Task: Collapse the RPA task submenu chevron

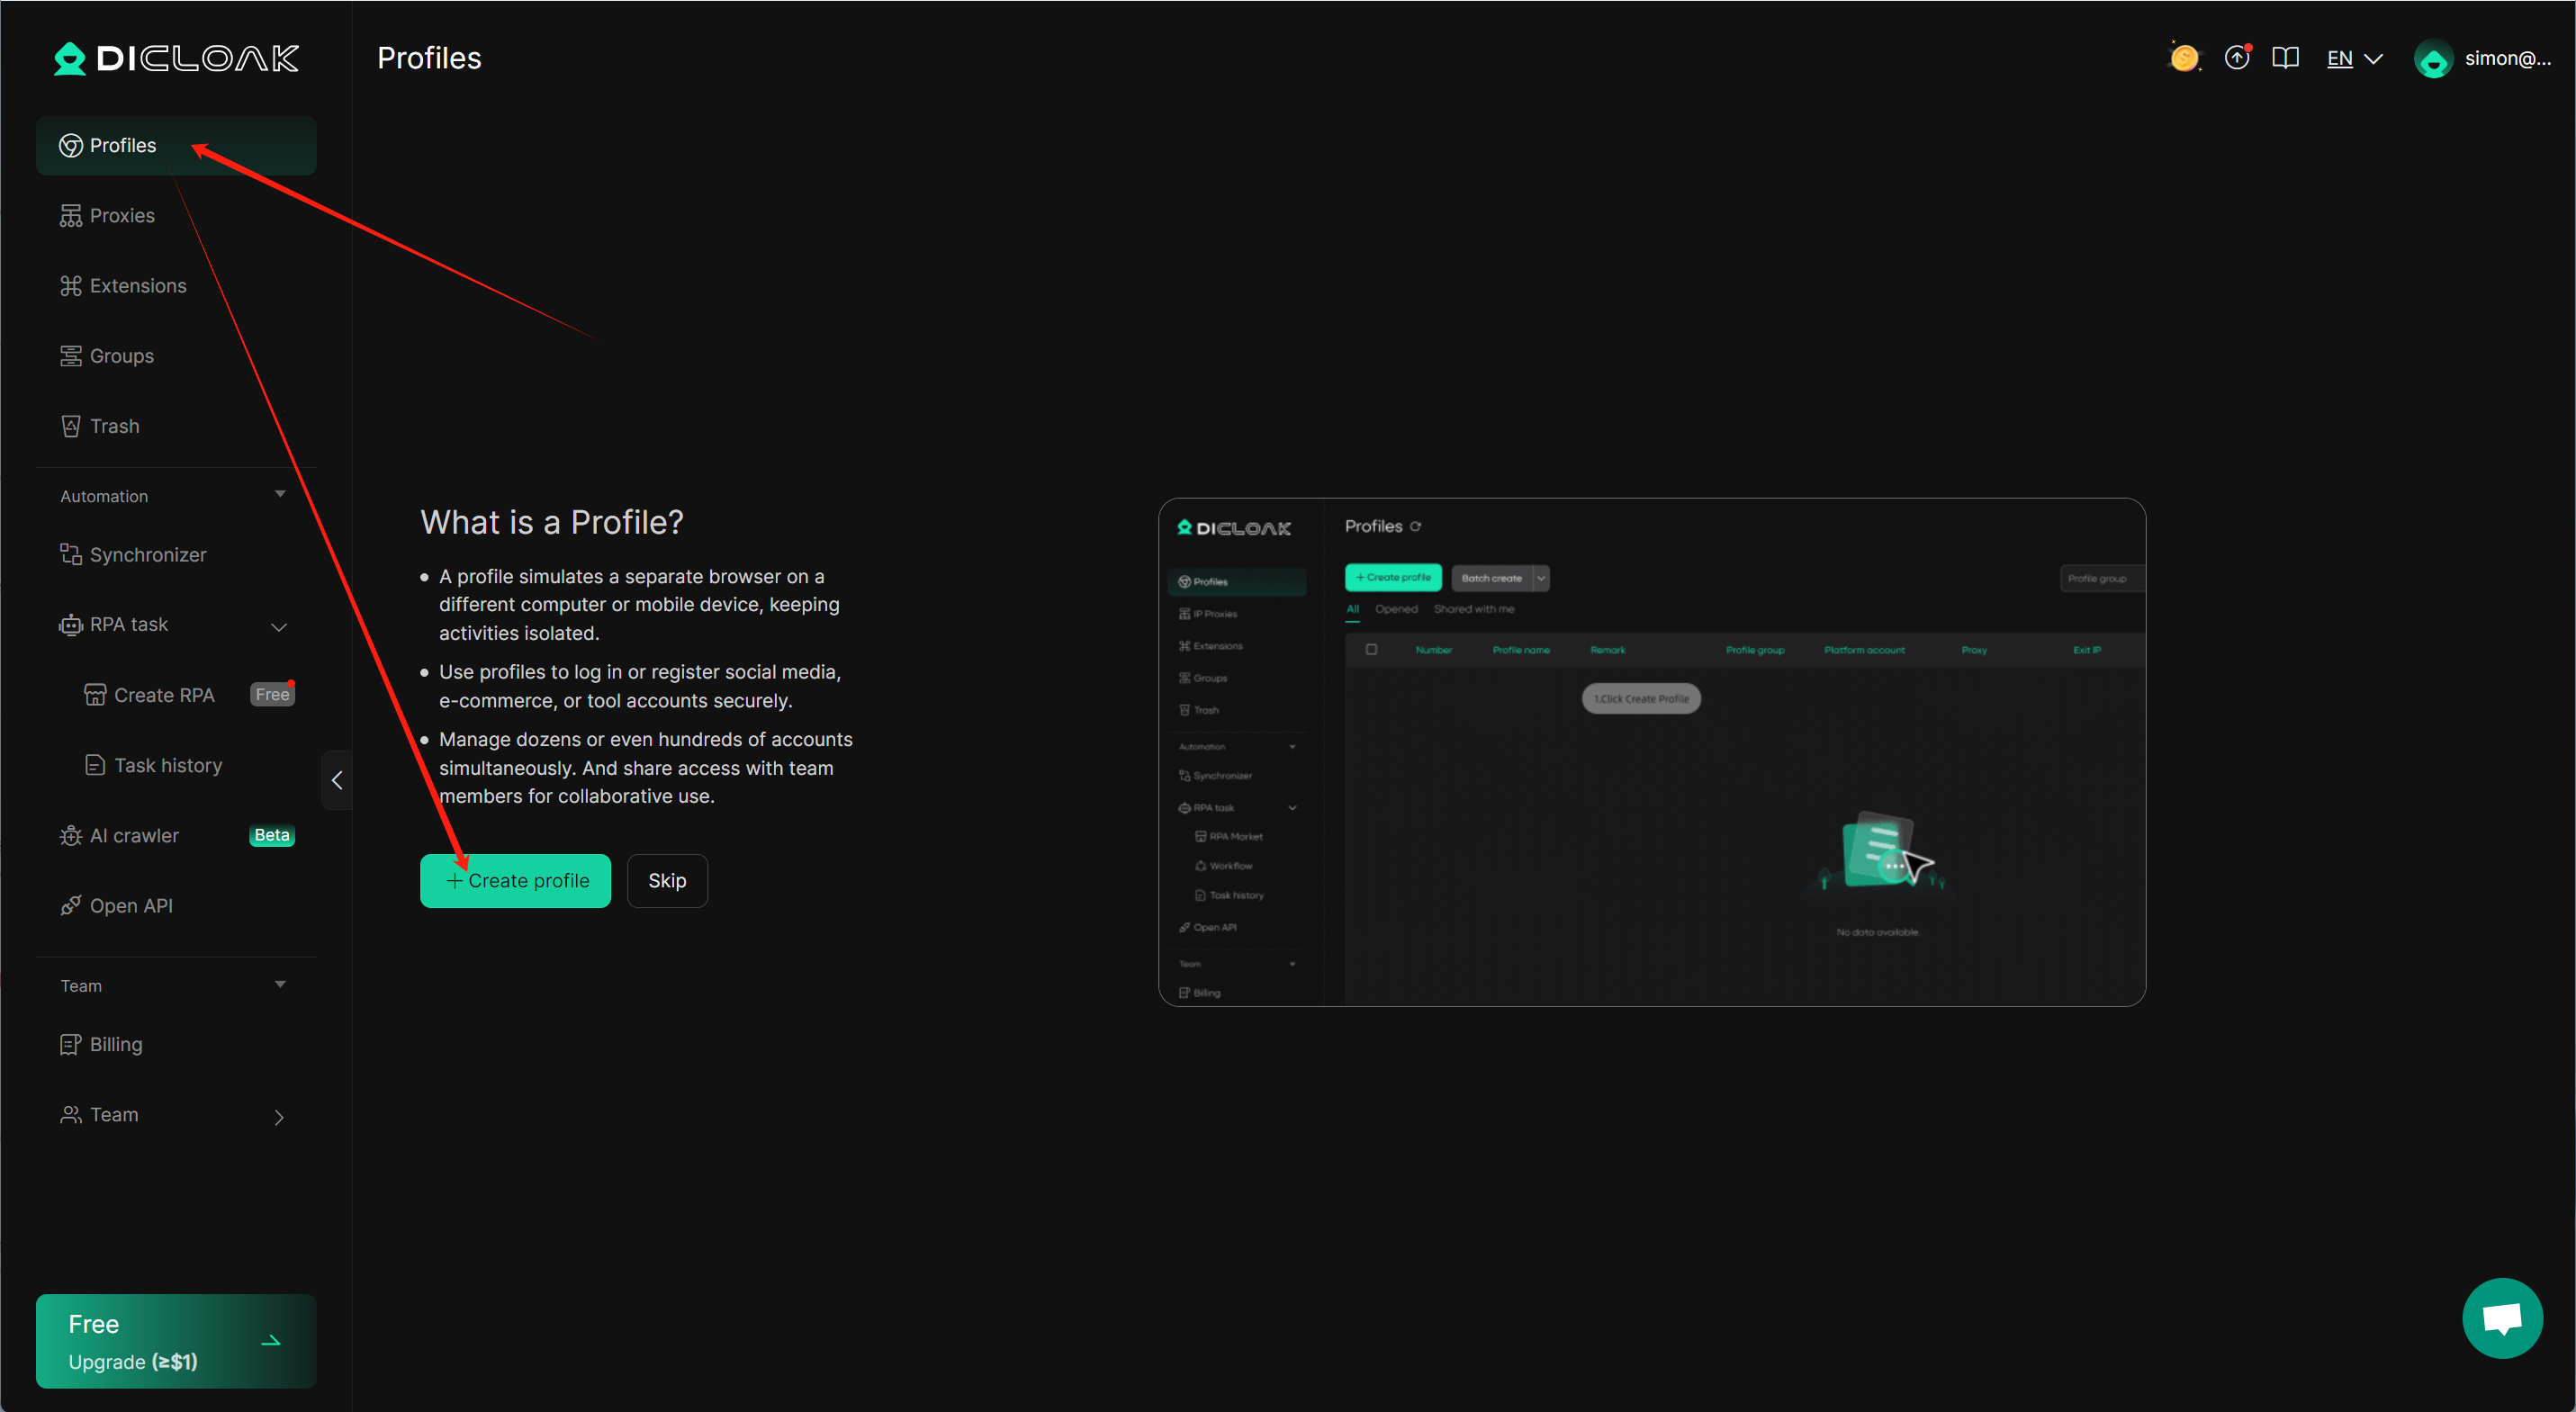Action: tap(279, 627)
